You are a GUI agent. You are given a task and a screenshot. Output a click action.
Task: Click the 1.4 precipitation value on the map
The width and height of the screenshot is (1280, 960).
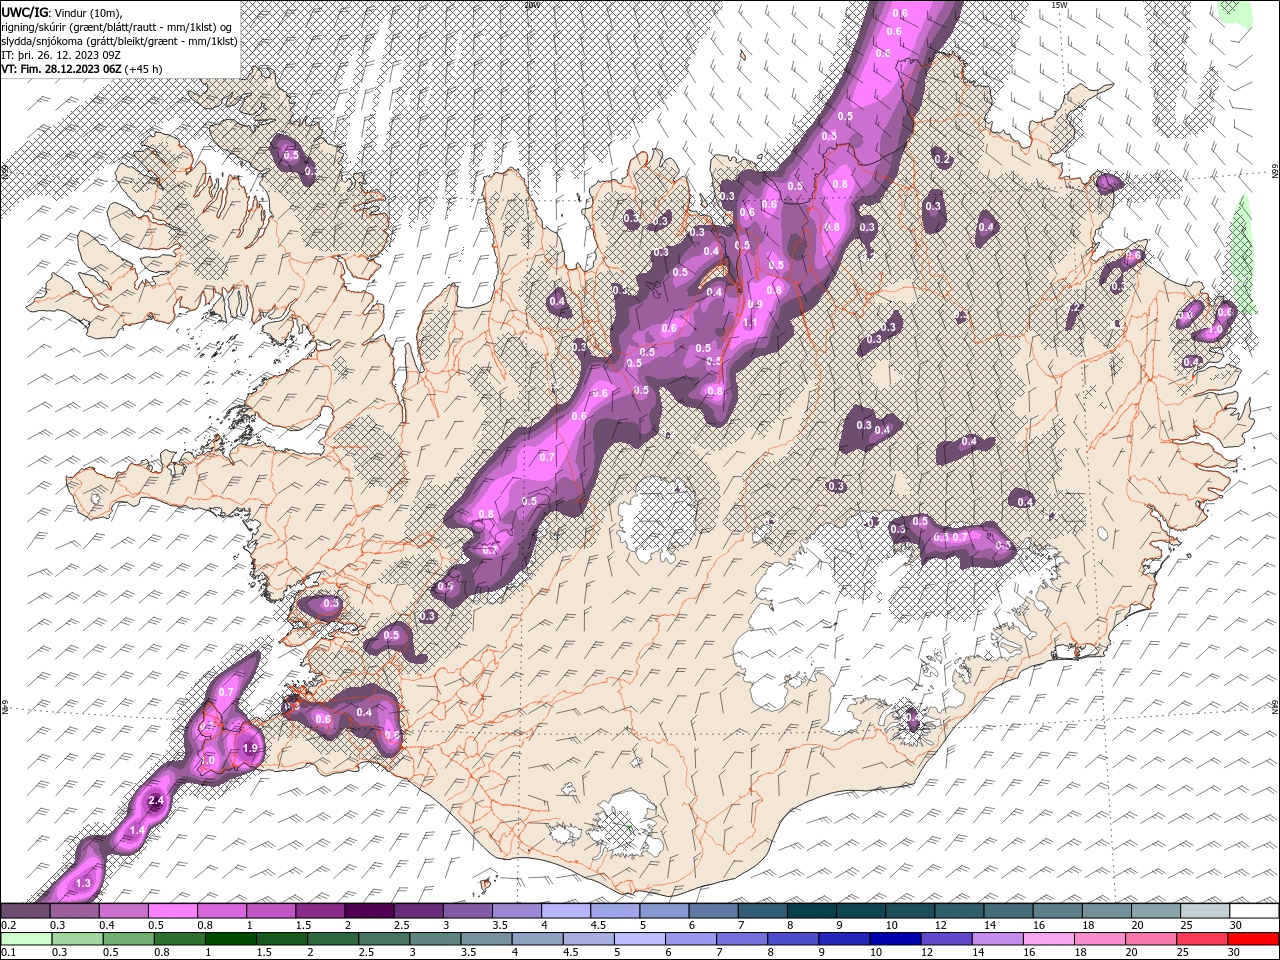(x=138, y=831)
